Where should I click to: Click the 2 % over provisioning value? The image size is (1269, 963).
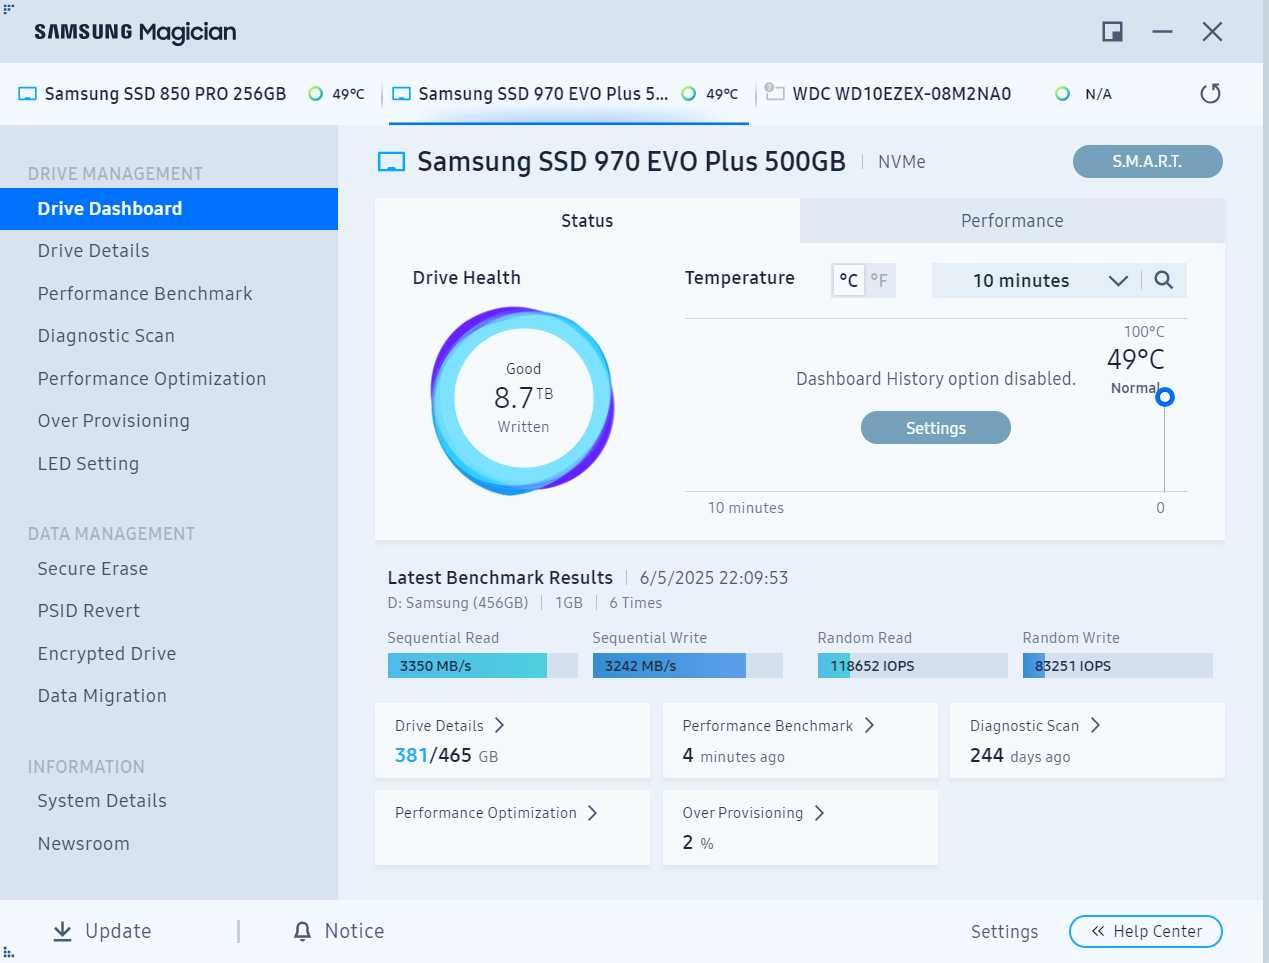pyautogui.click(x=698, y=843)
